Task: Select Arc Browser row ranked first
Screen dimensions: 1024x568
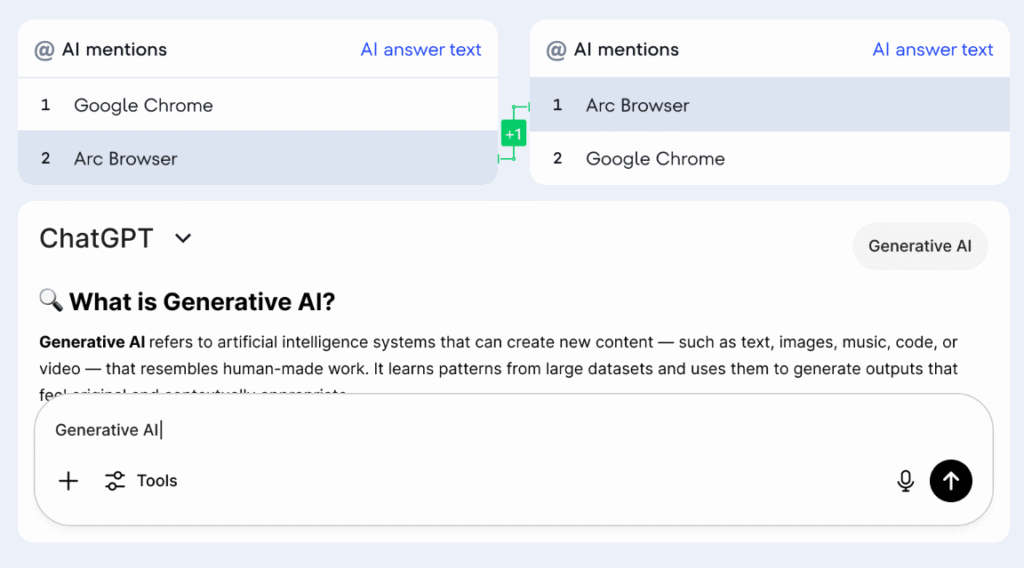Action: tap(769, 104)
